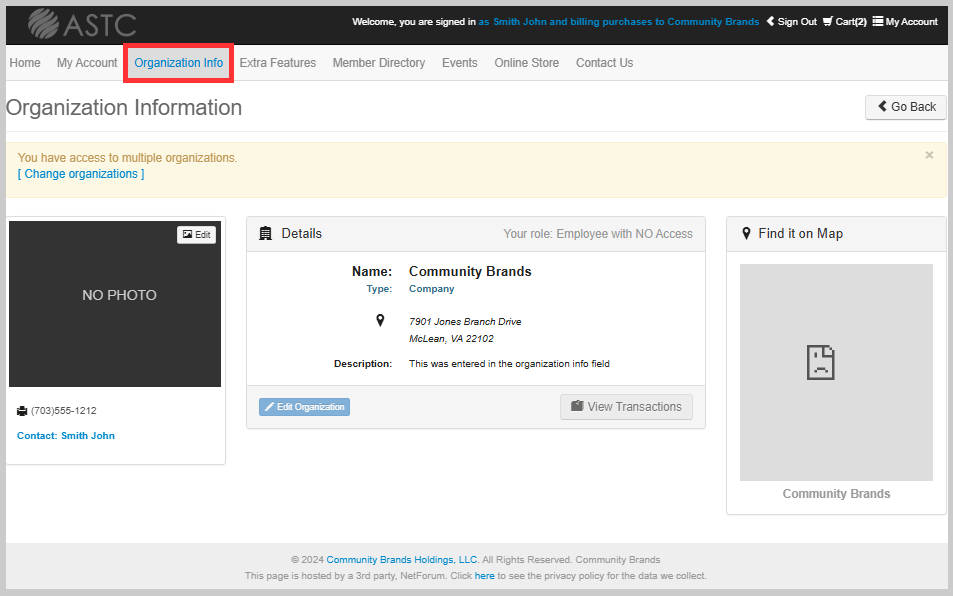Open the Extra Features tab
Screen dimensions: 953x596
[278, 63]
